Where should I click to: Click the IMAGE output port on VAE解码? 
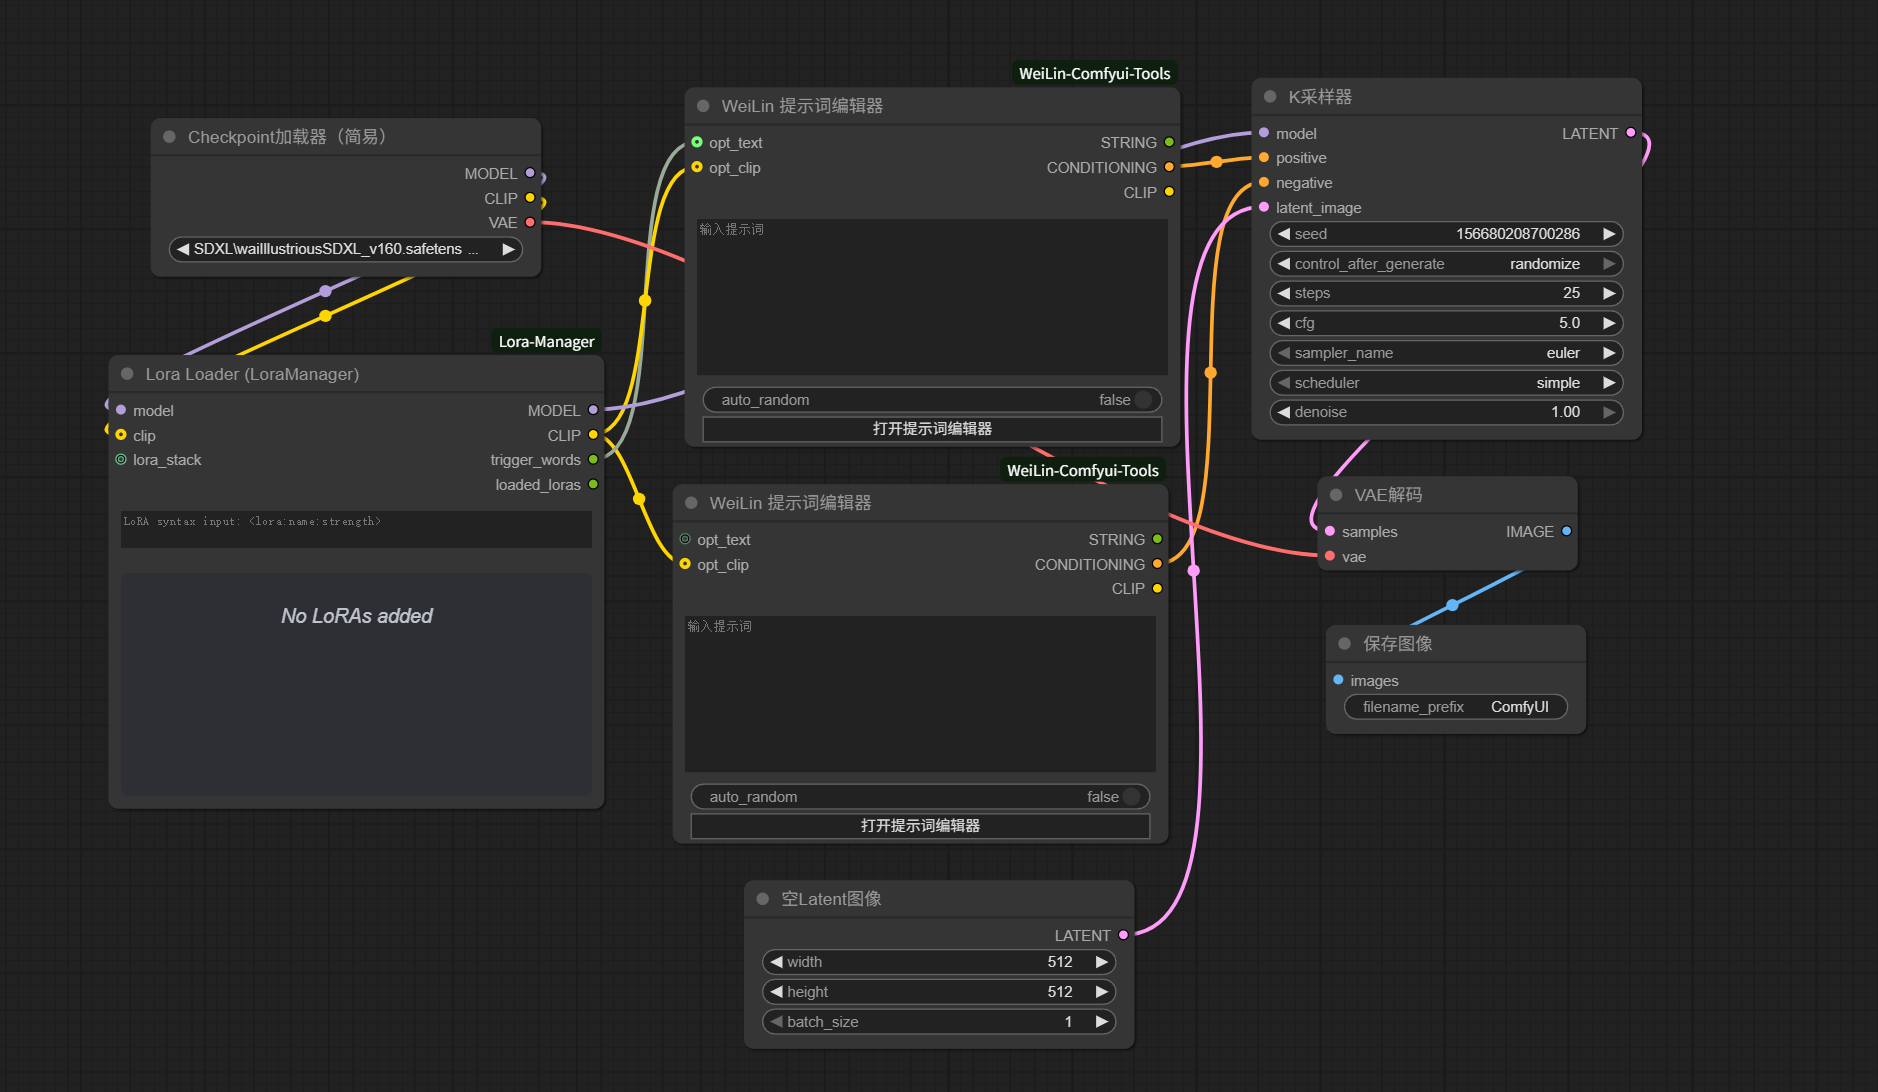(x=1566, y=531)
